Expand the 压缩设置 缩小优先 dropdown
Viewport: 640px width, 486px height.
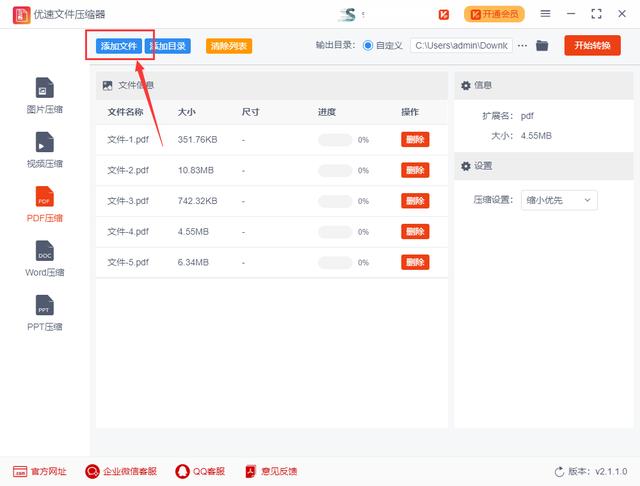coord(559,200)
